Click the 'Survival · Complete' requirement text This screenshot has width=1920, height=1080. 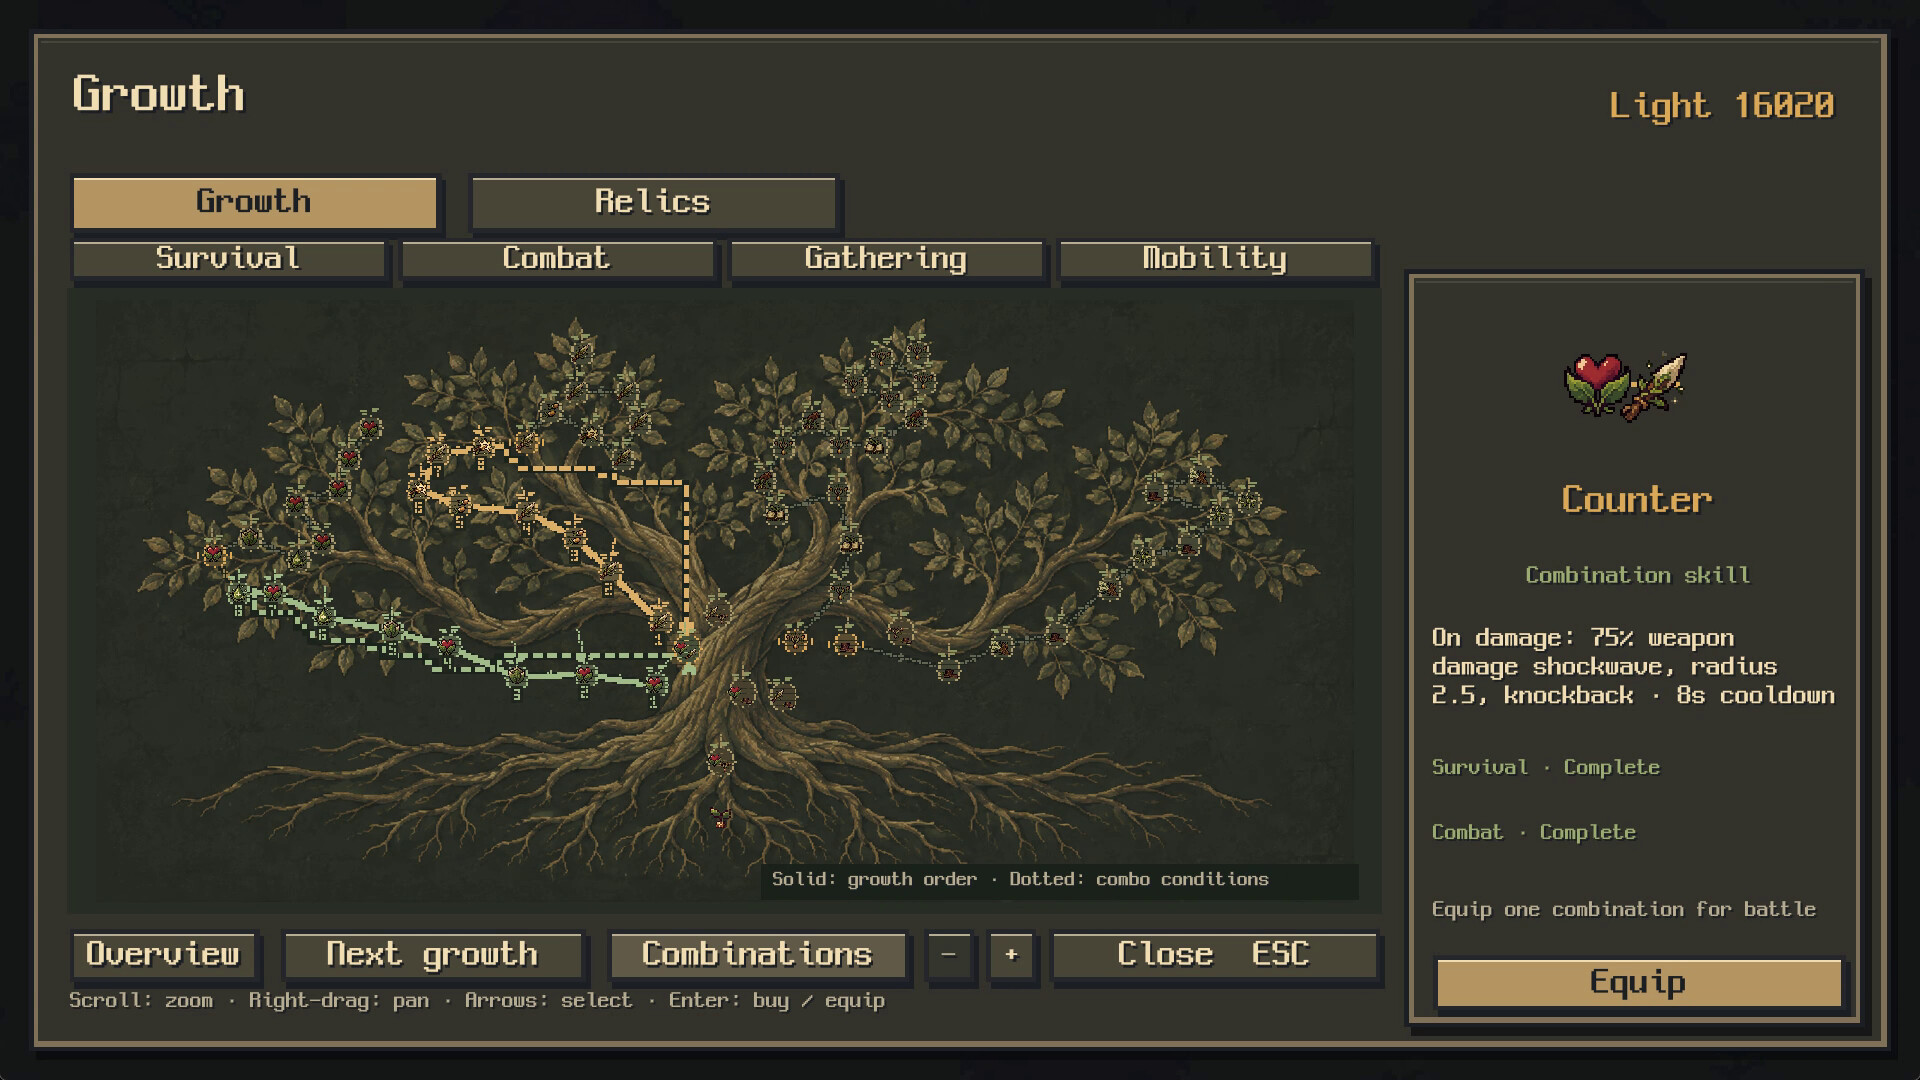[x=1546, y=768]
